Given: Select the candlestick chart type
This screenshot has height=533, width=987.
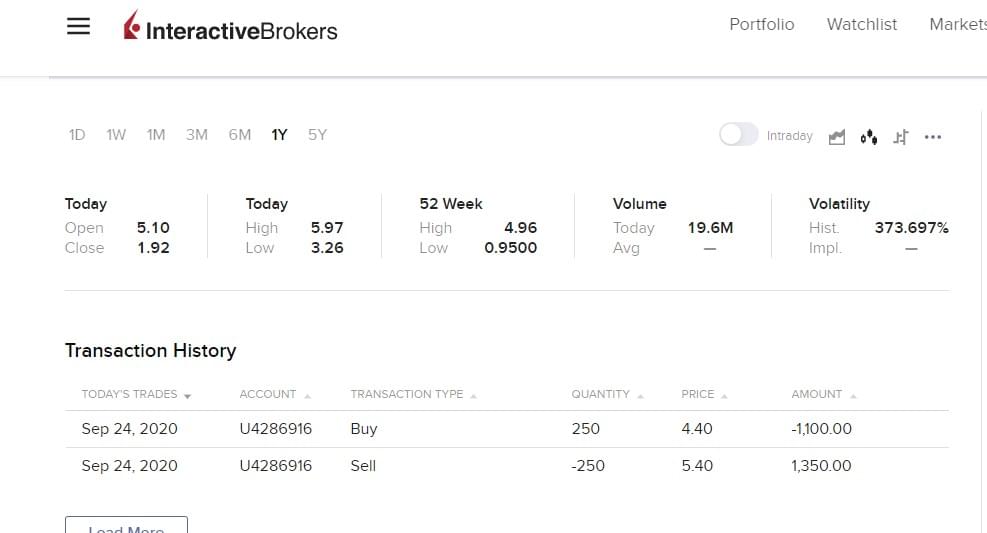Looking at the screenshot, I should click(869, 137).
